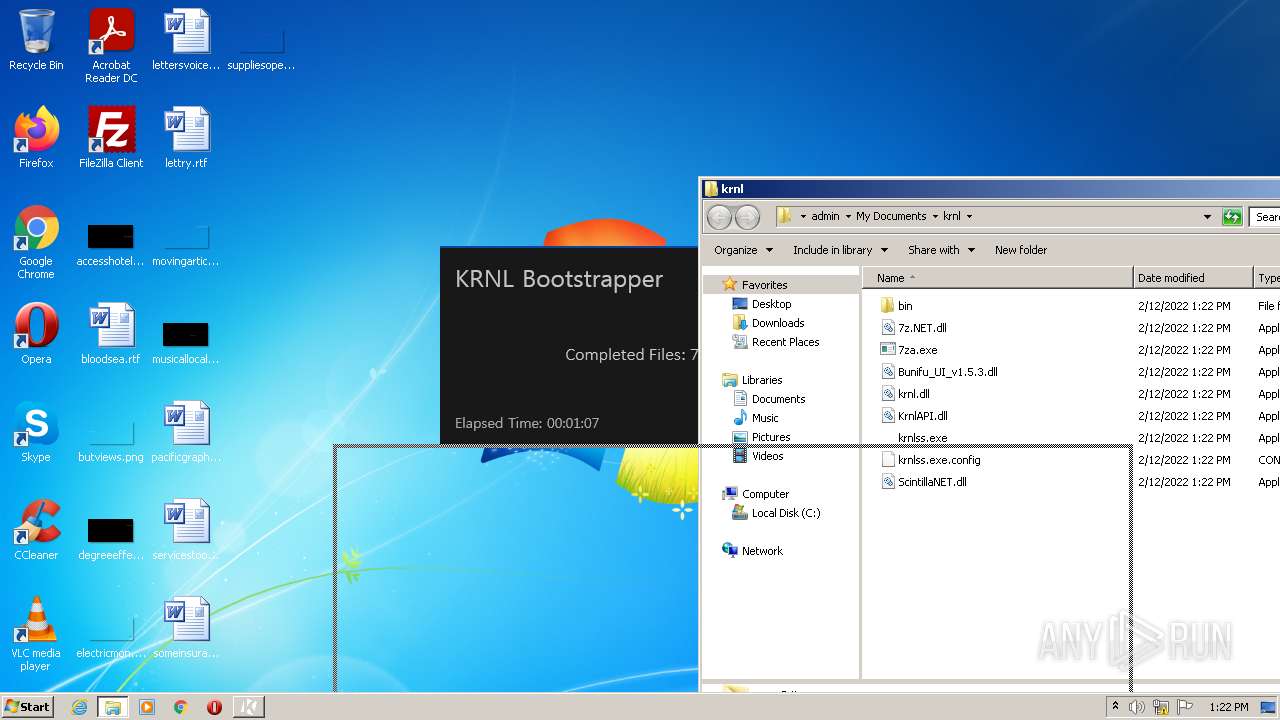
Task: Show hidden tray icons arrow
Action: [1115, 707]
